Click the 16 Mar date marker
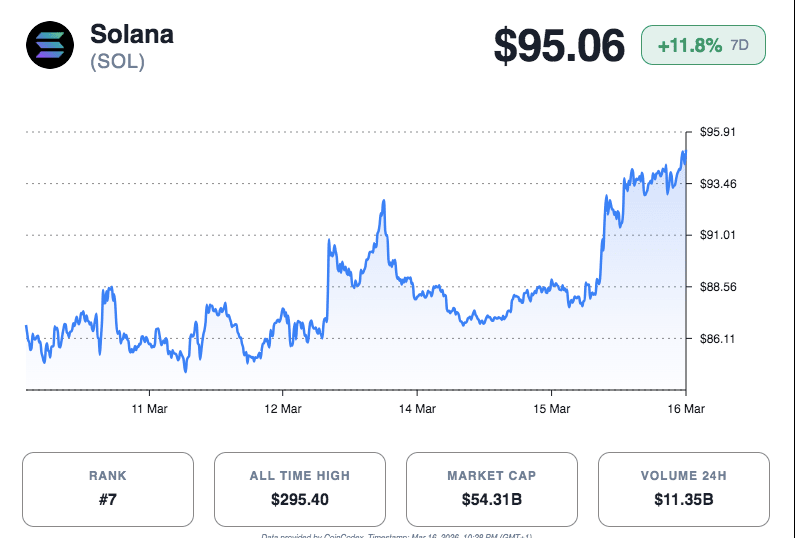This screenshot has height=538, width=795. pos(684,409)
